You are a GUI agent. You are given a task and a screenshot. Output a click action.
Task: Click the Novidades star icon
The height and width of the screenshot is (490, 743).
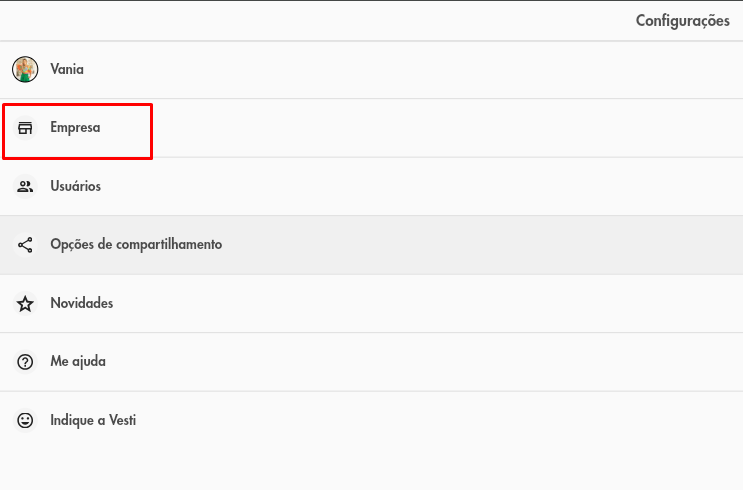[25, 303]
